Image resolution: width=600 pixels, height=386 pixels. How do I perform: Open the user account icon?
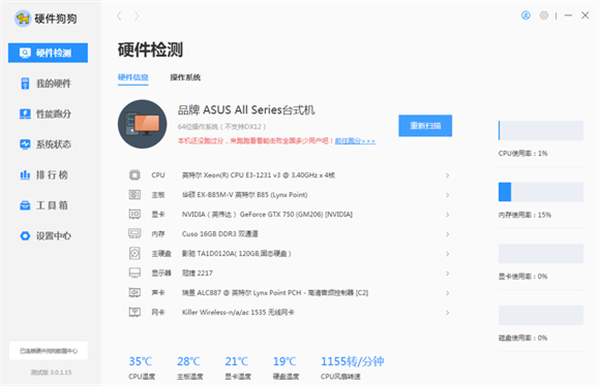coord(526,15)
